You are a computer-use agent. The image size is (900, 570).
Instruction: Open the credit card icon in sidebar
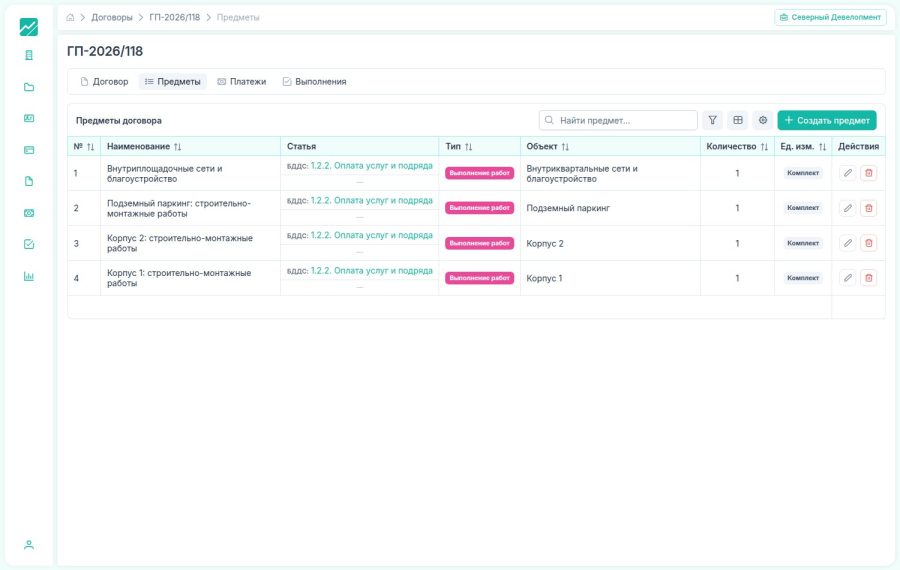pyautogui.click(x=29, y=150)
